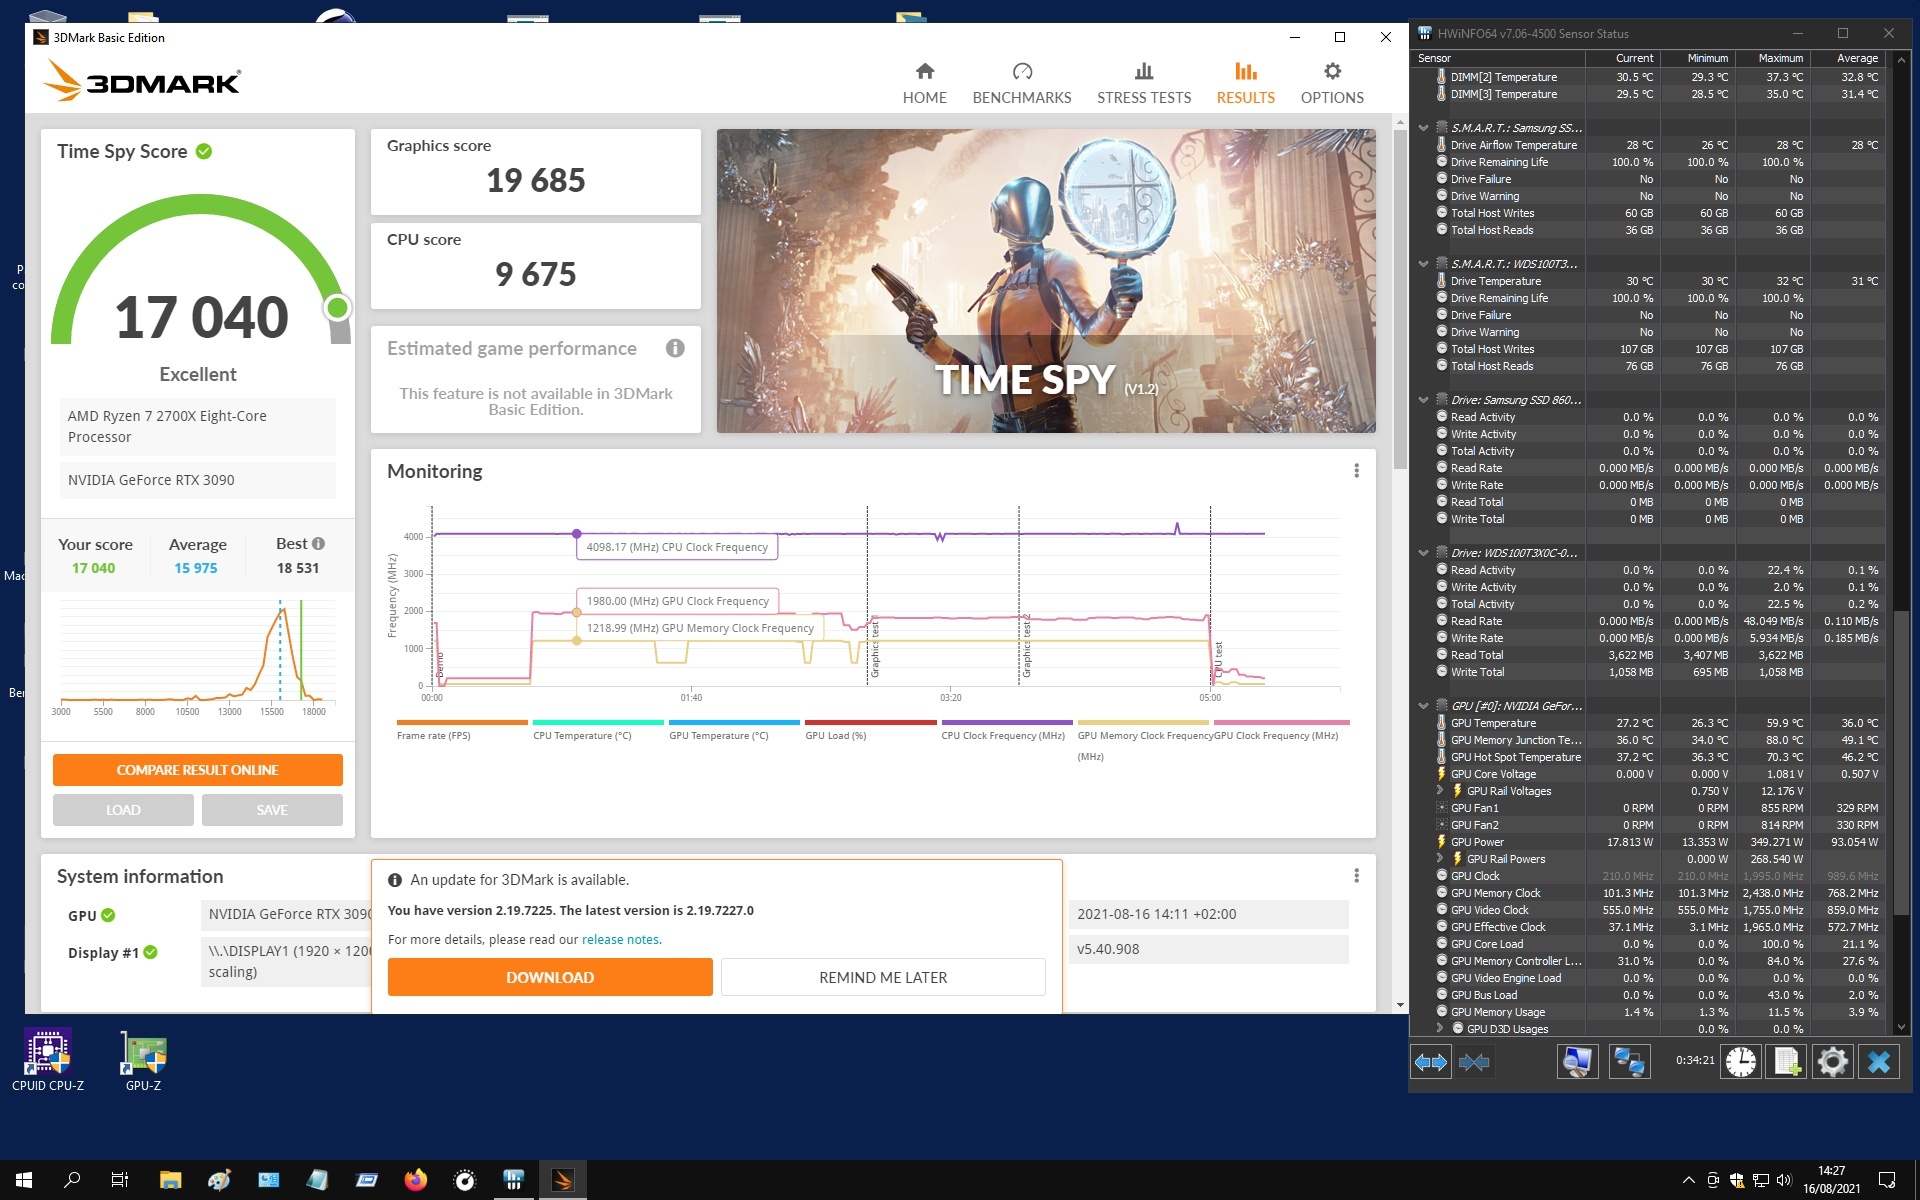Toggle Frame rate (FPS) chart legend
Viewport: 1920px width, 1200px height.
click(x=433, y=735)
